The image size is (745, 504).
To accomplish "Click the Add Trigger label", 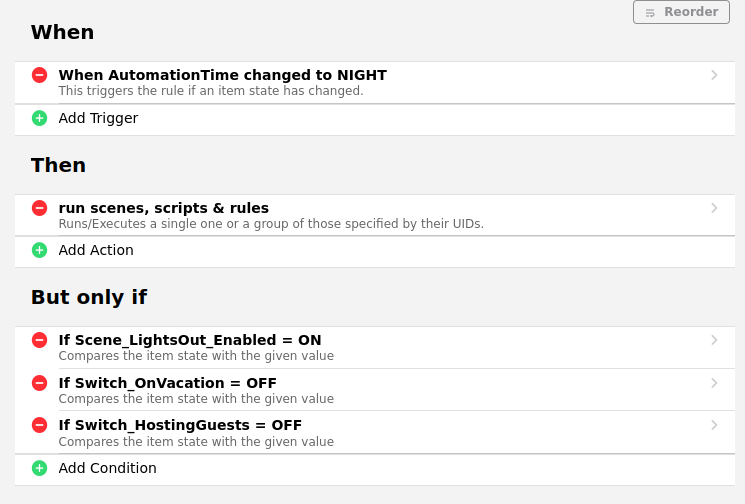I will [x=98, y=118].
